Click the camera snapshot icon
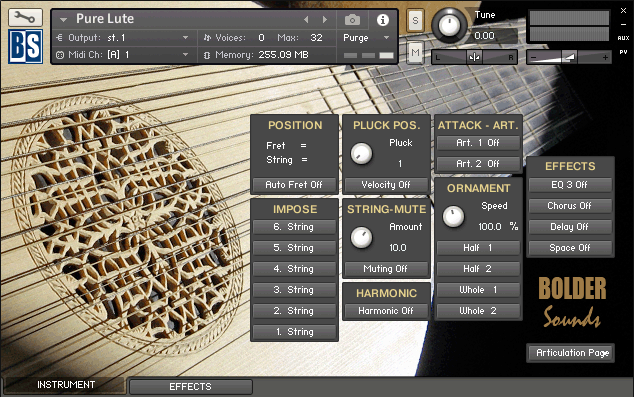This screenshot has height=397, width=634. click(353, 19)
